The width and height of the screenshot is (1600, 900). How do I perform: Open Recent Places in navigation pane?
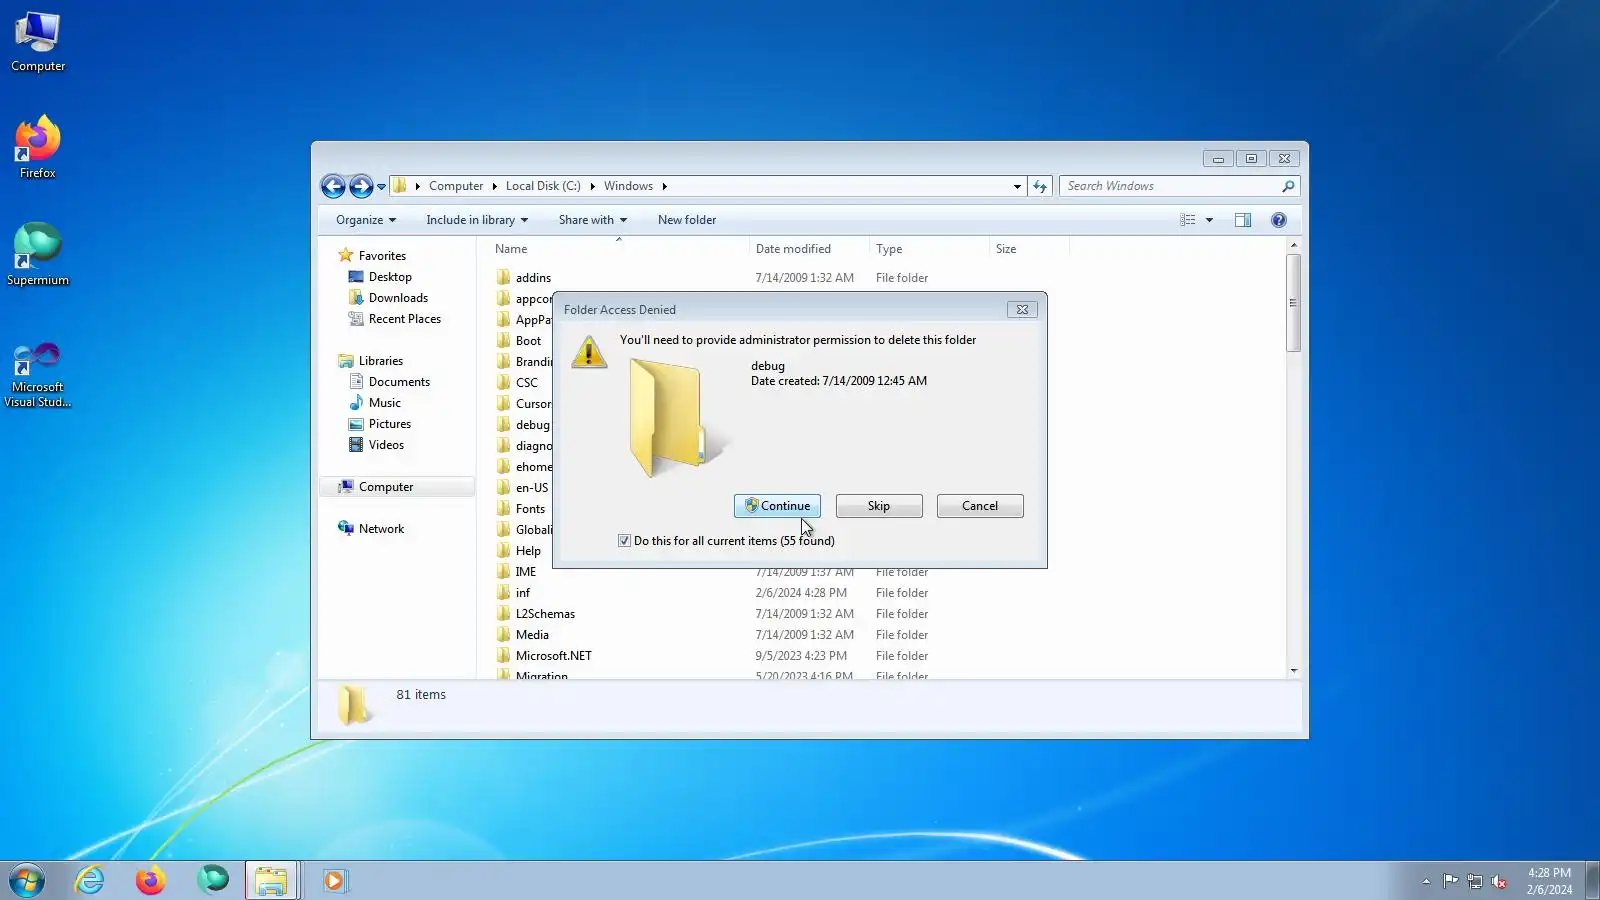(405, 319)
